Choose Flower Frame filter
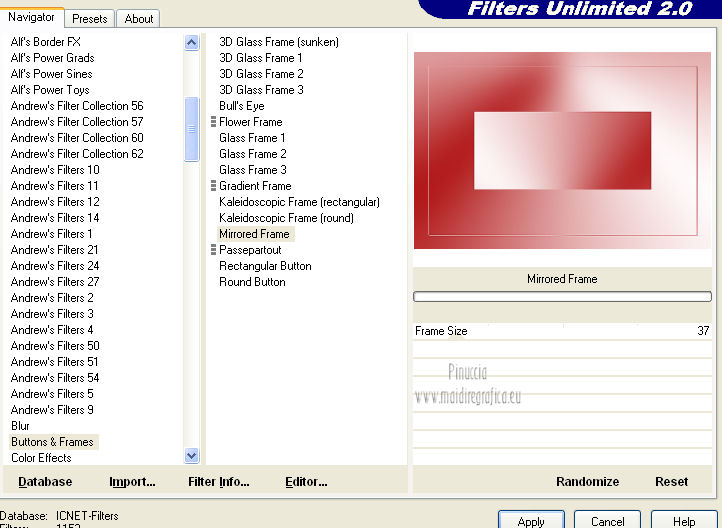 (250, 122)
